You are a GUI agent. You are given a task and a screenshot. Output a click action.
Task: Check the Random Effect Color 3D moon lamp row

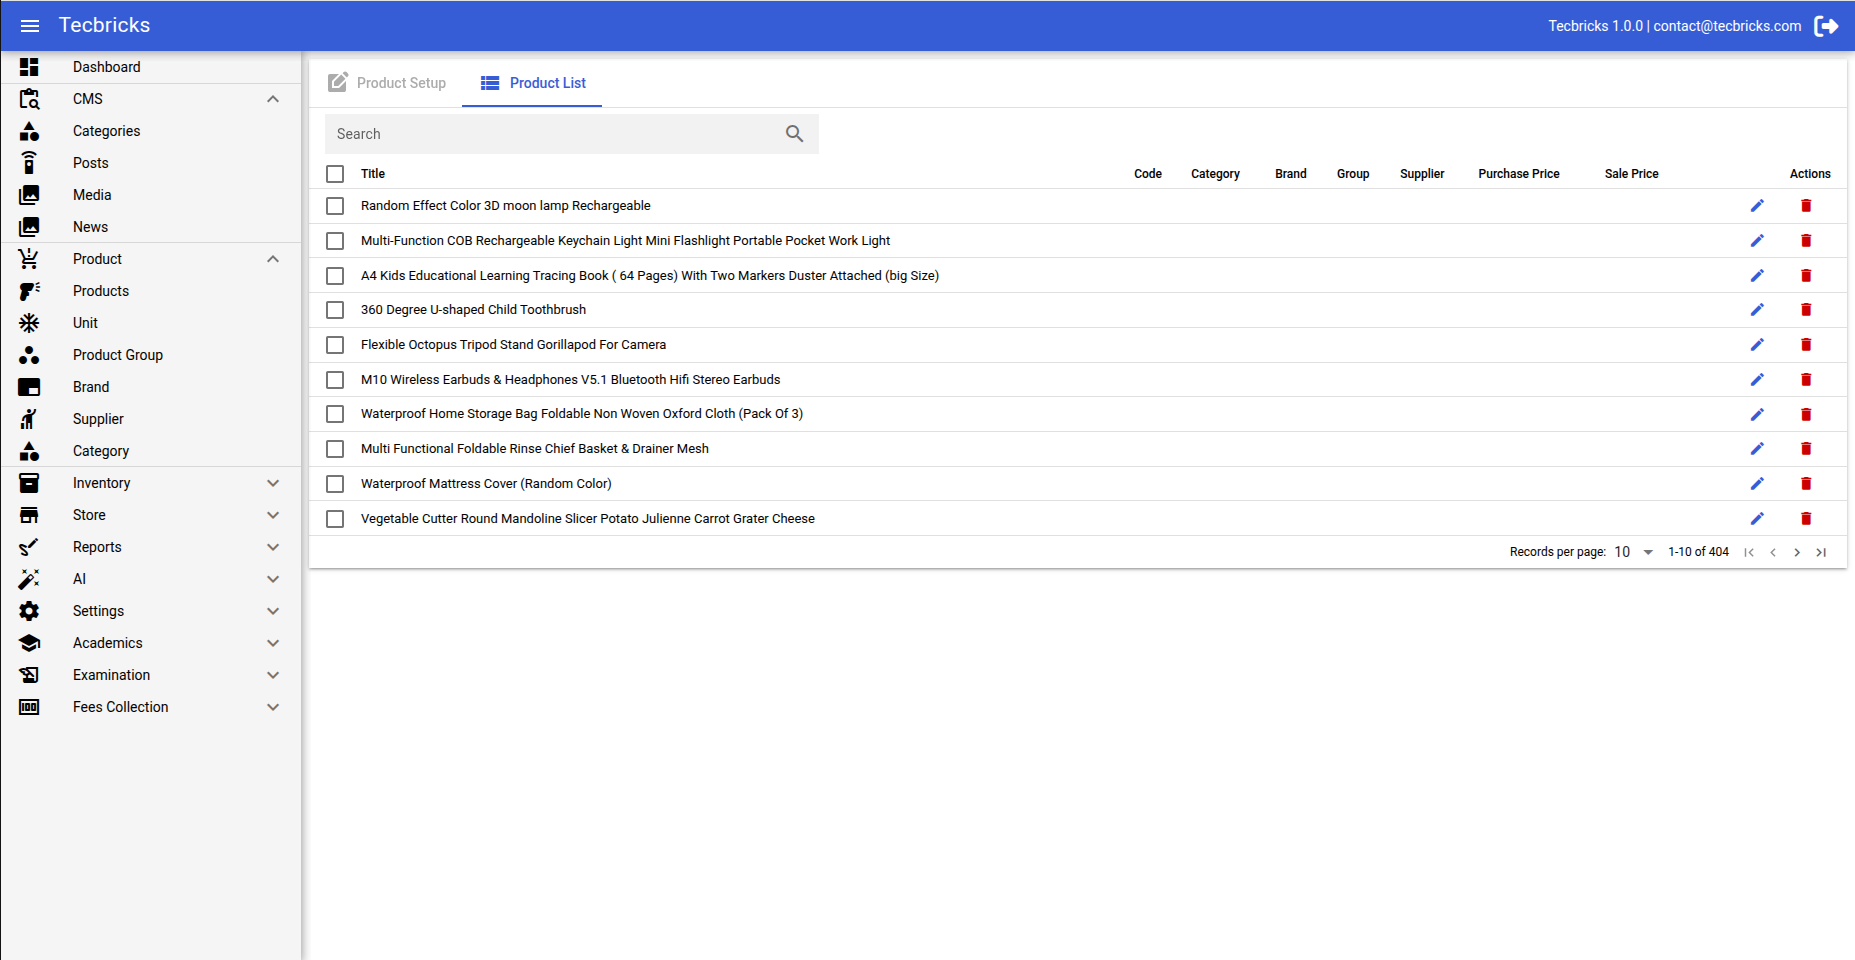point(335,206)
